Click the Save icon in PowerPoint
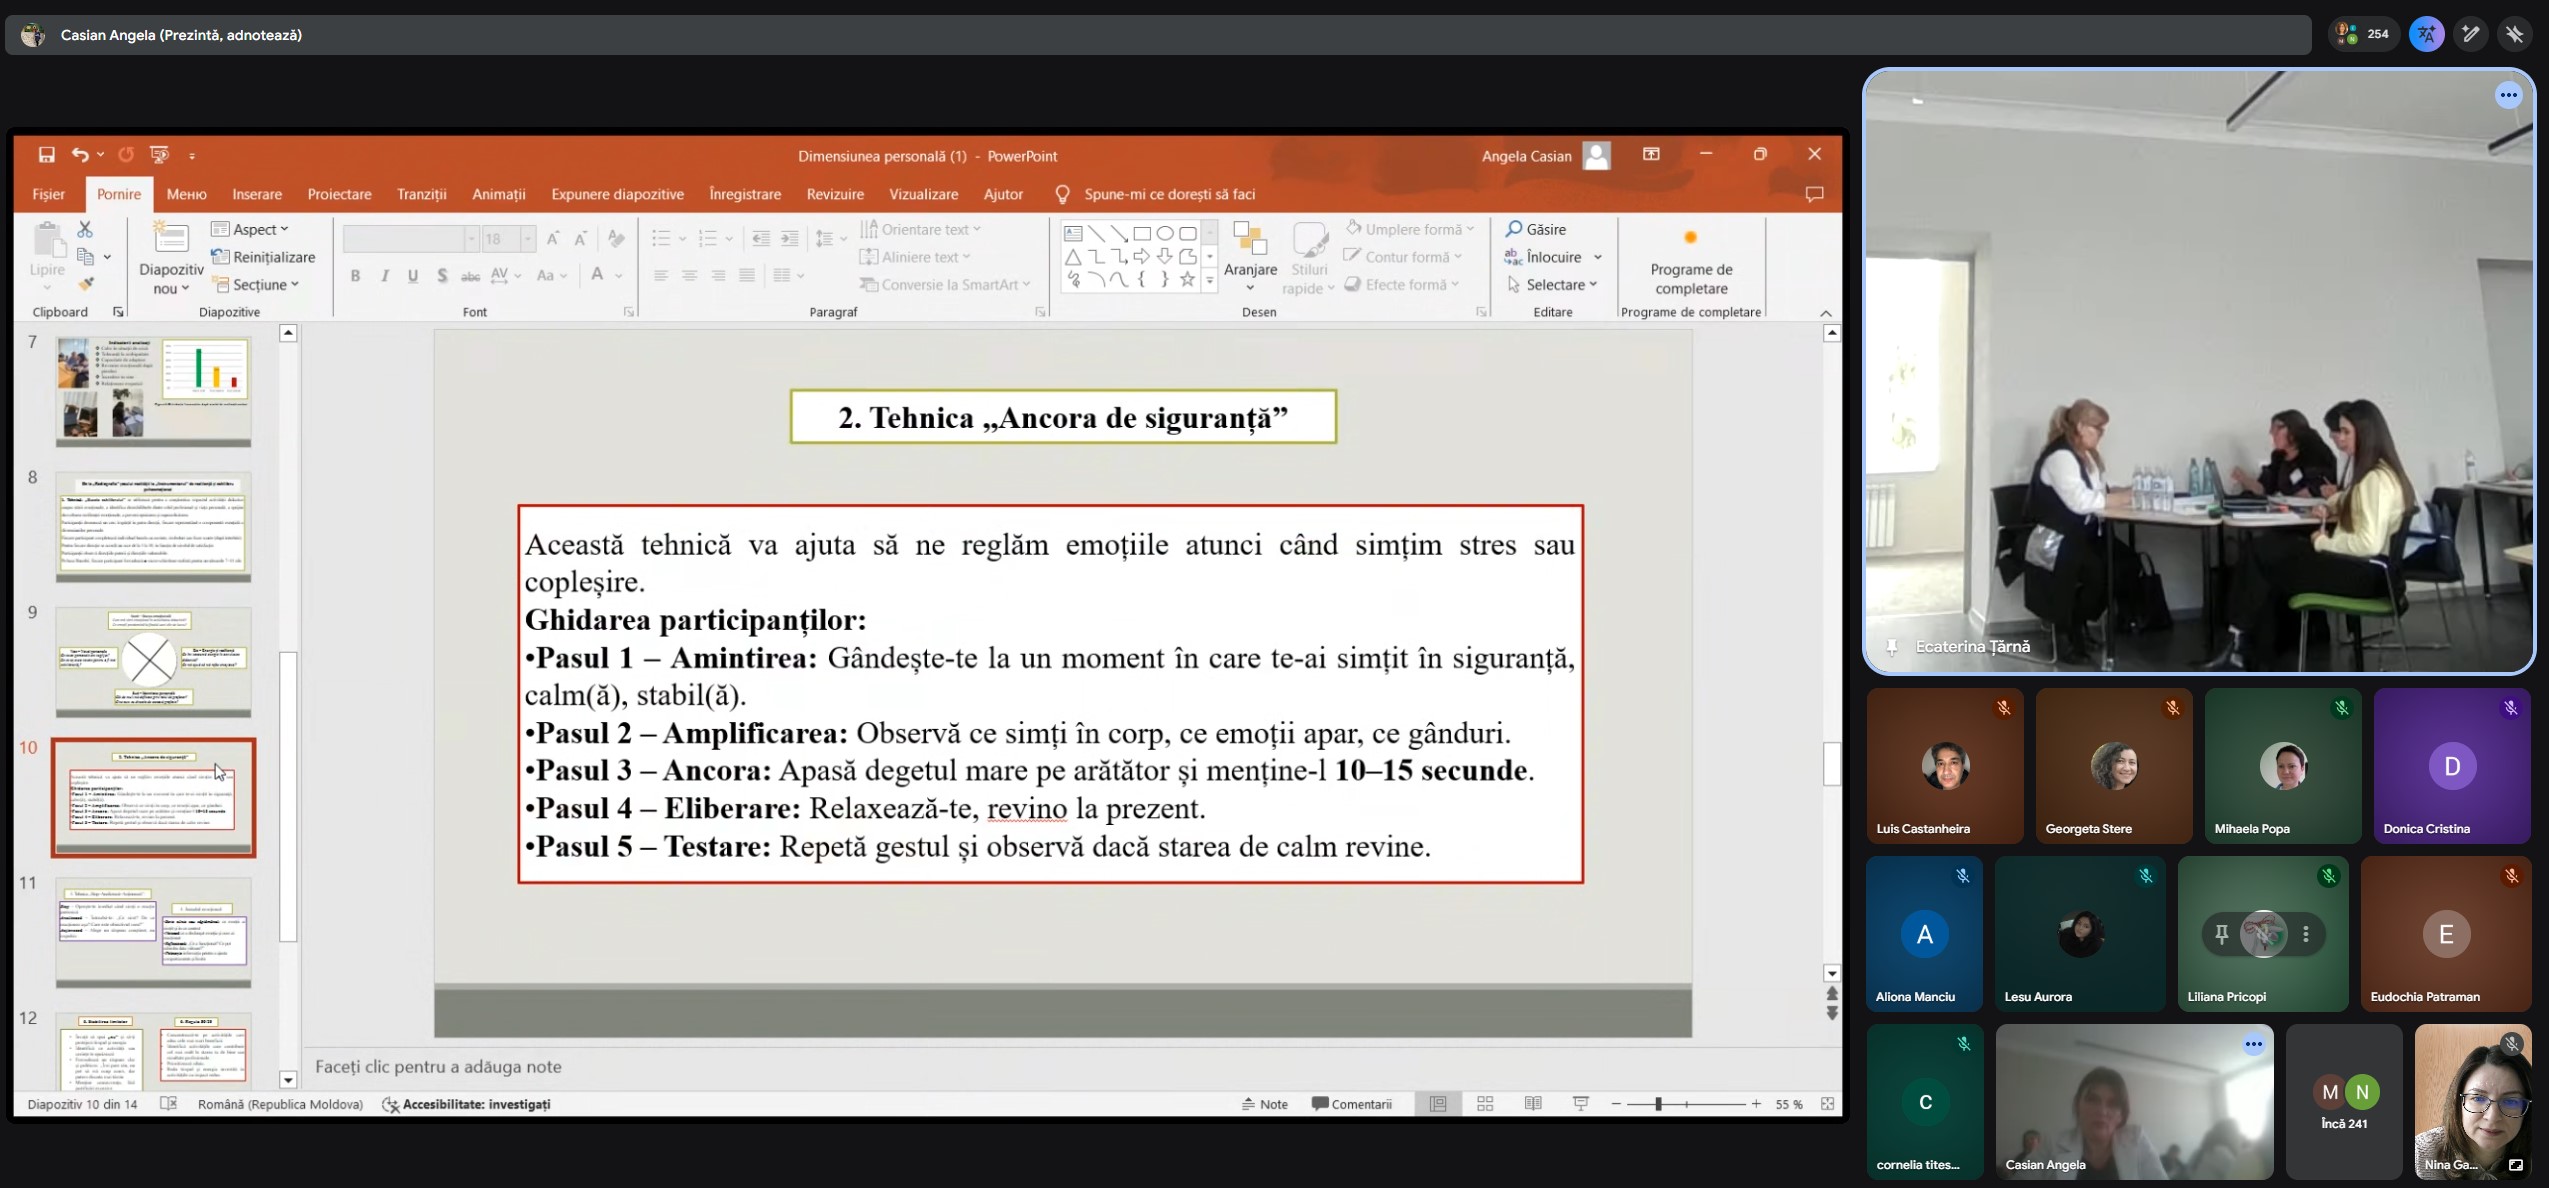The image size is (2549, 1188). tap(46, 155)
